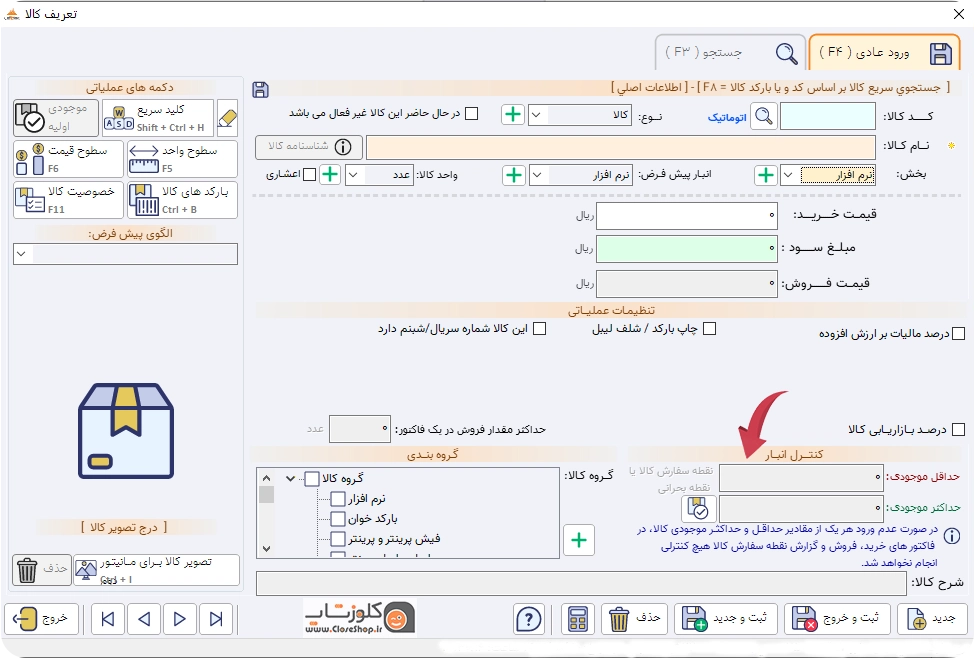
Task: Click ثبت و خروج button
Action: [837, 619]
